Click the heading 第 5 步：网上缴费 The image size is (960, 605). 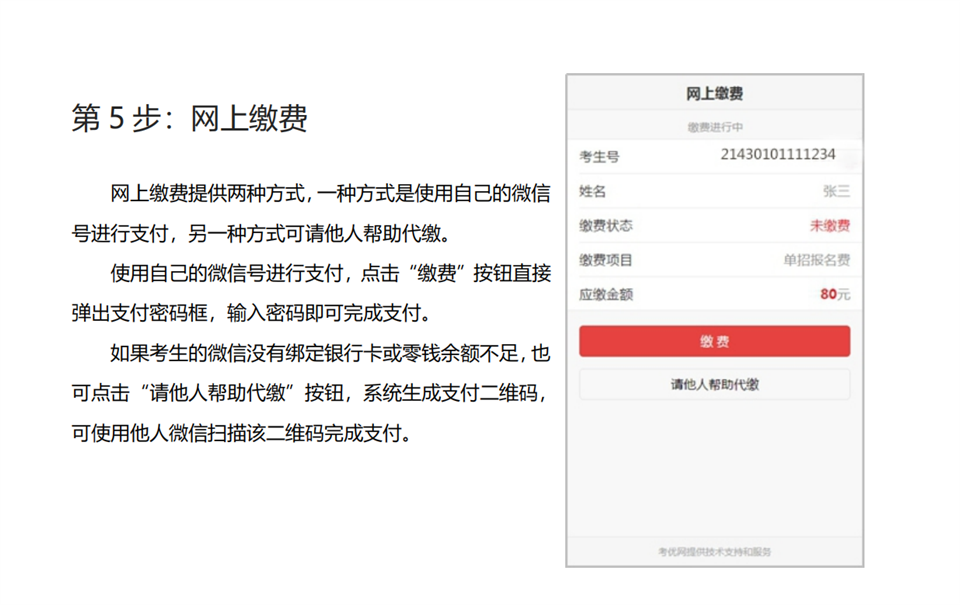tap(190, 118)
